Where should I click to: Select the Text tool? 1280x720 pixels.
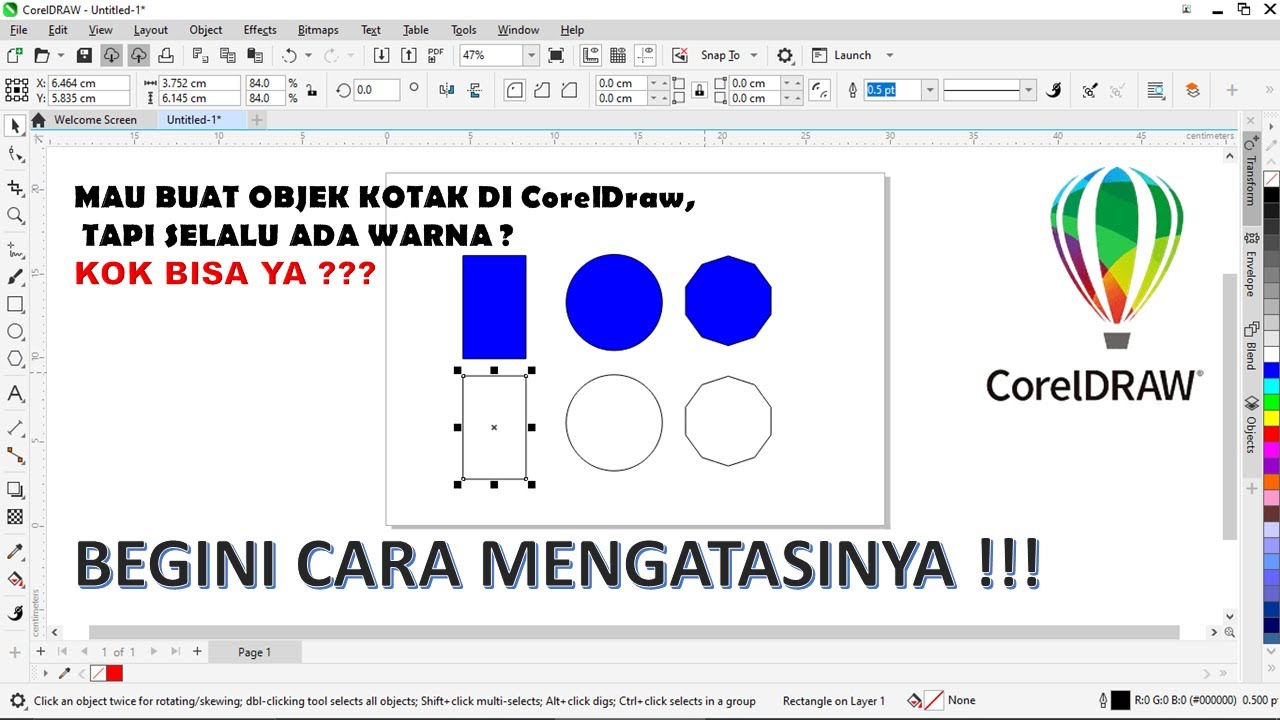tap(15, 393)
